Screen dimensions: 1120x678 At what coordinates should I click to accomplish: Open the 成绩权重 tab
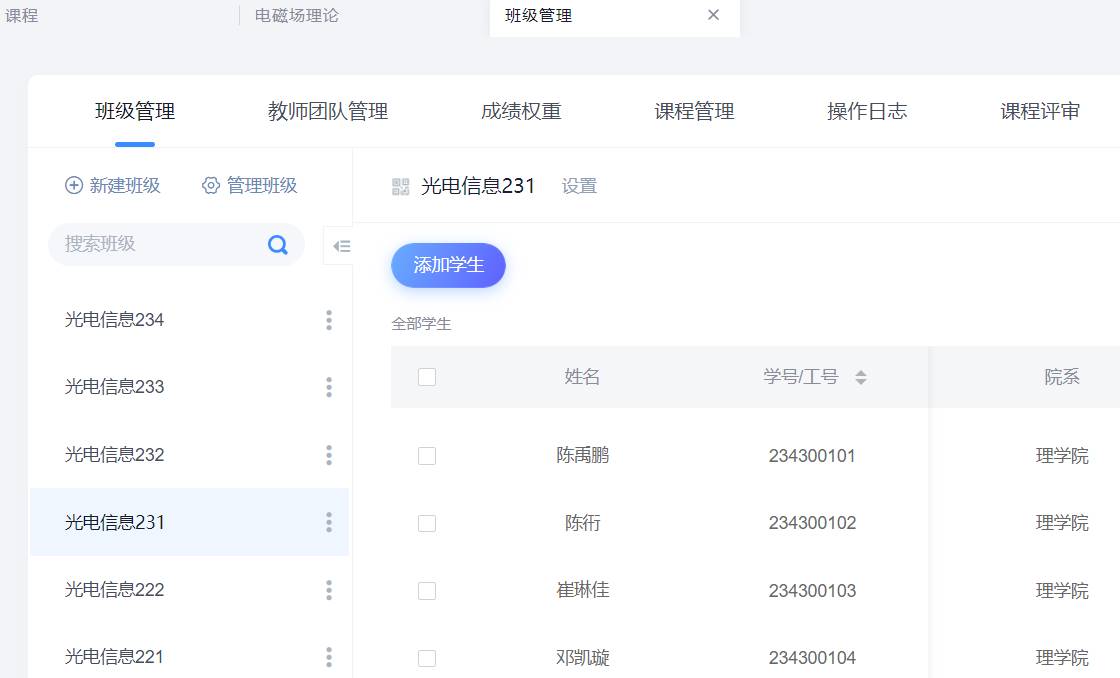[x=521, y=111]
